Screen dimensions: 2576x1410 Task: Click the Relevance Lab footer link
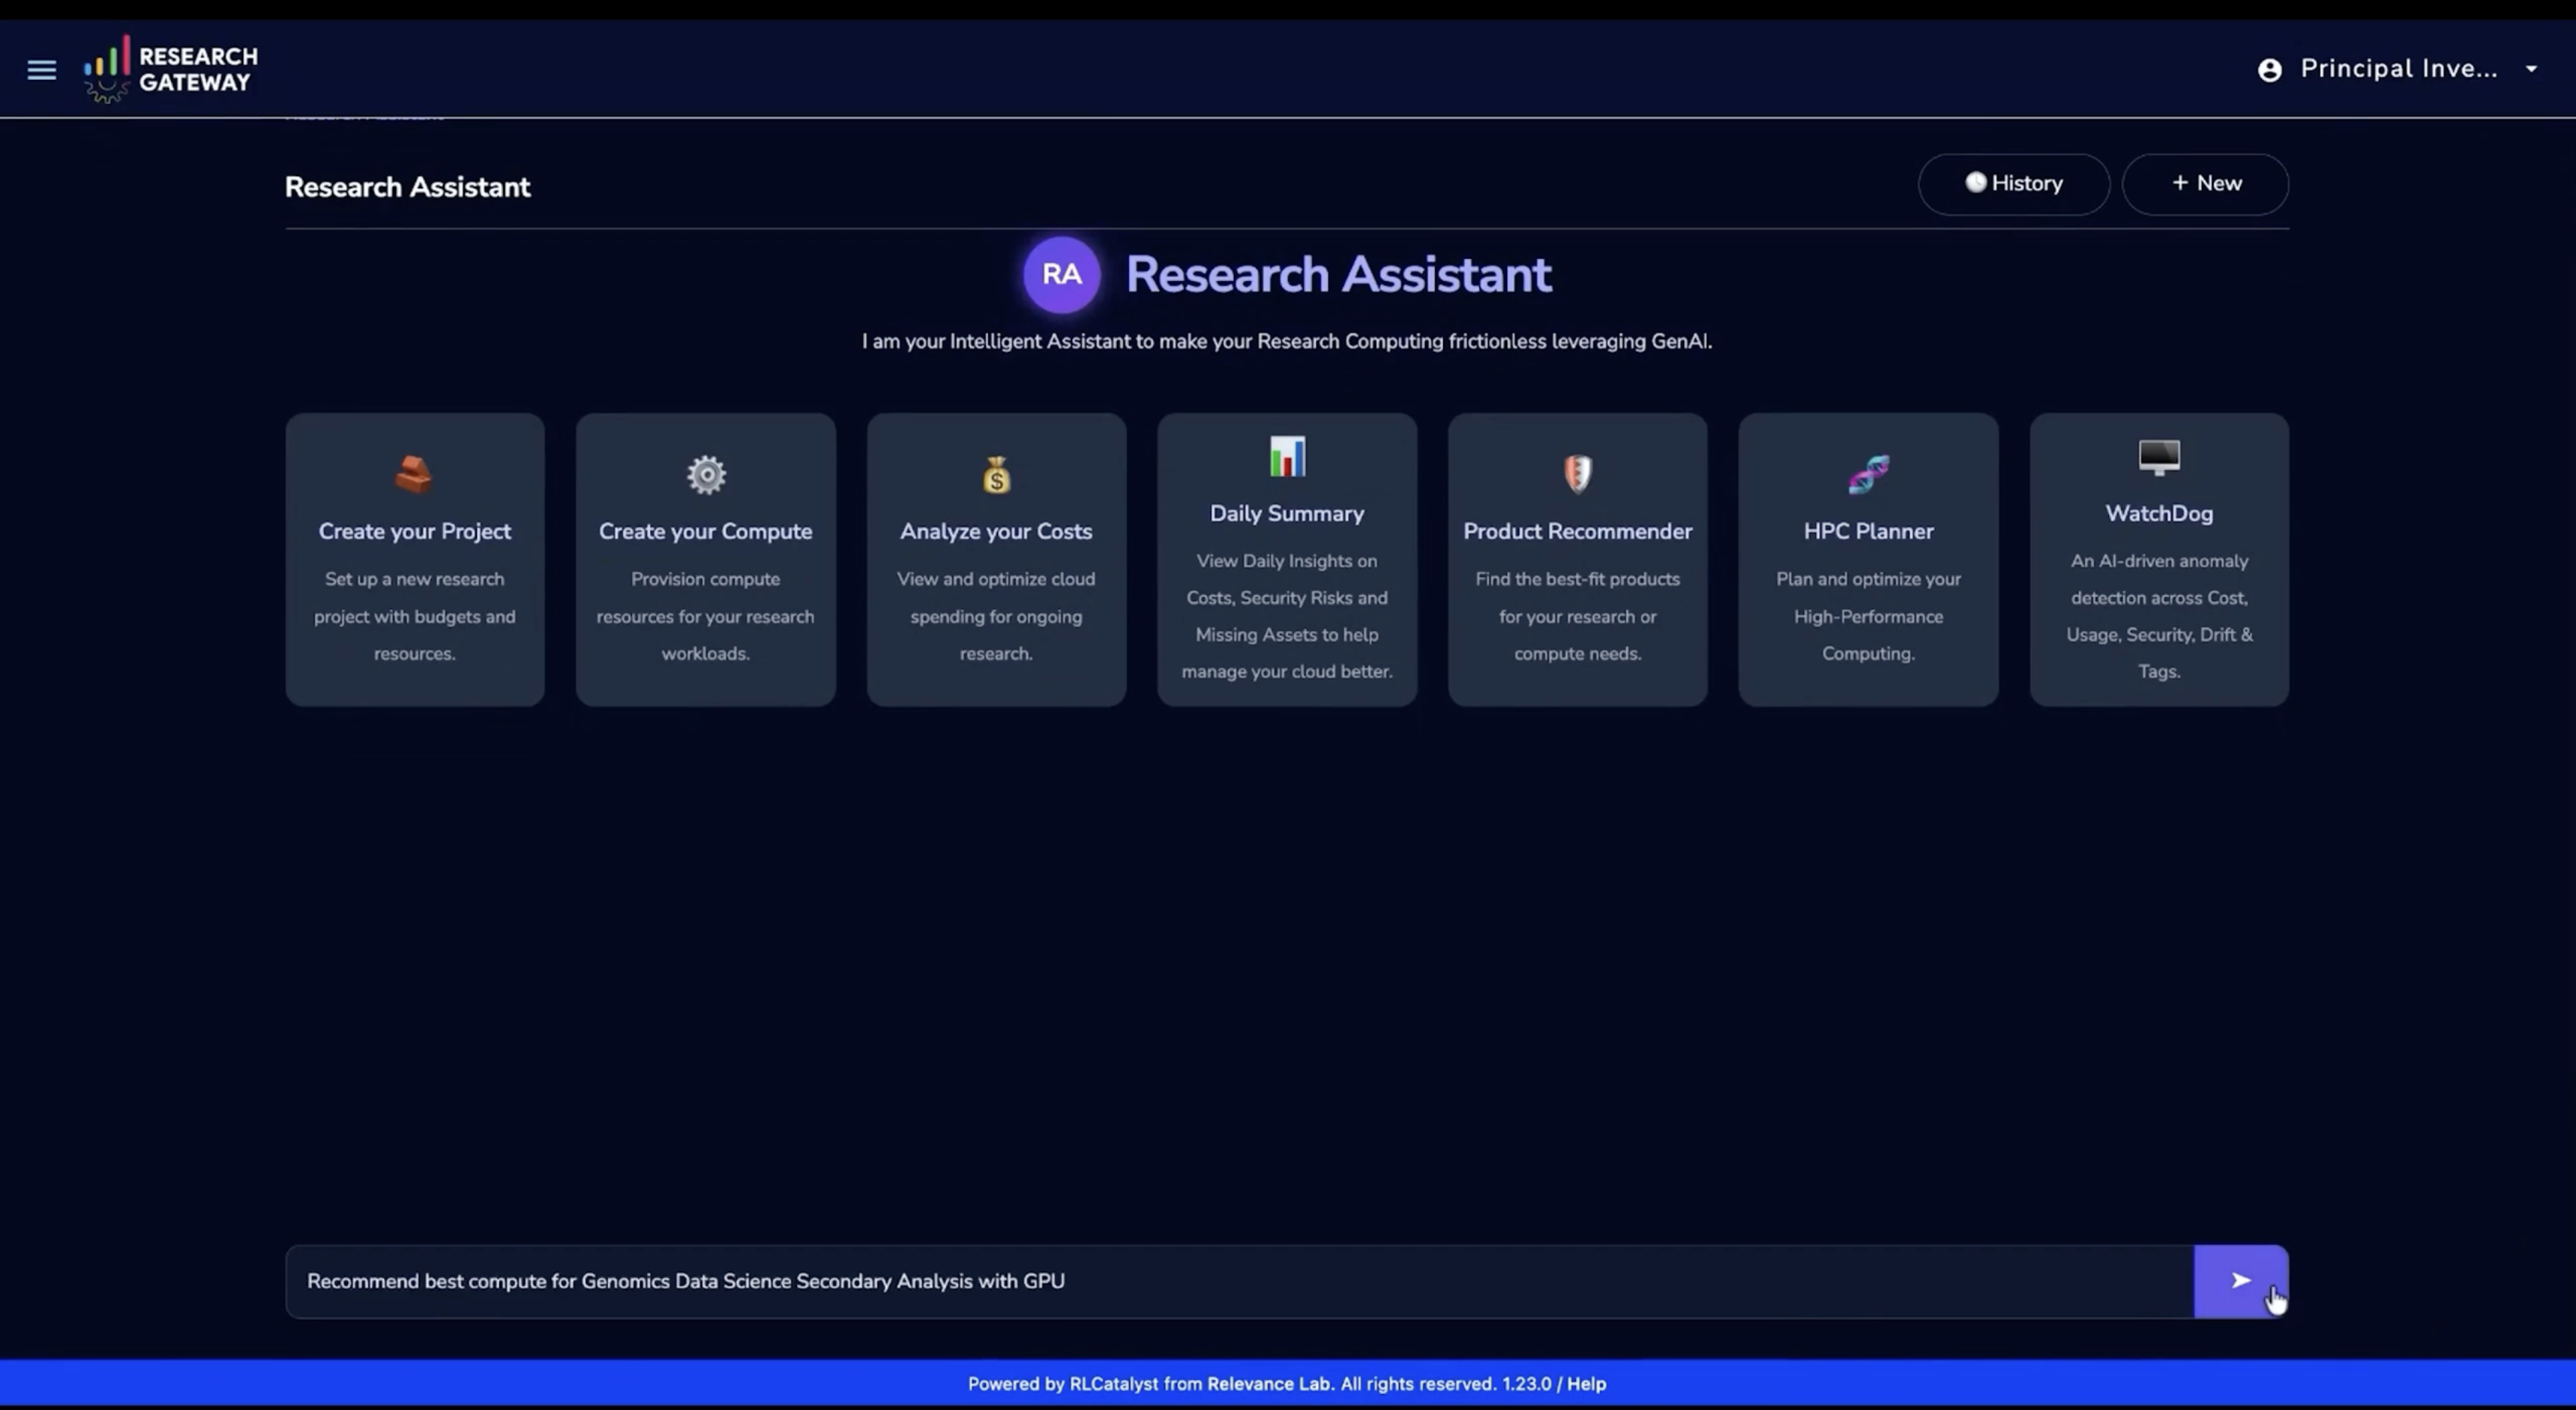click(1269, 1384)
